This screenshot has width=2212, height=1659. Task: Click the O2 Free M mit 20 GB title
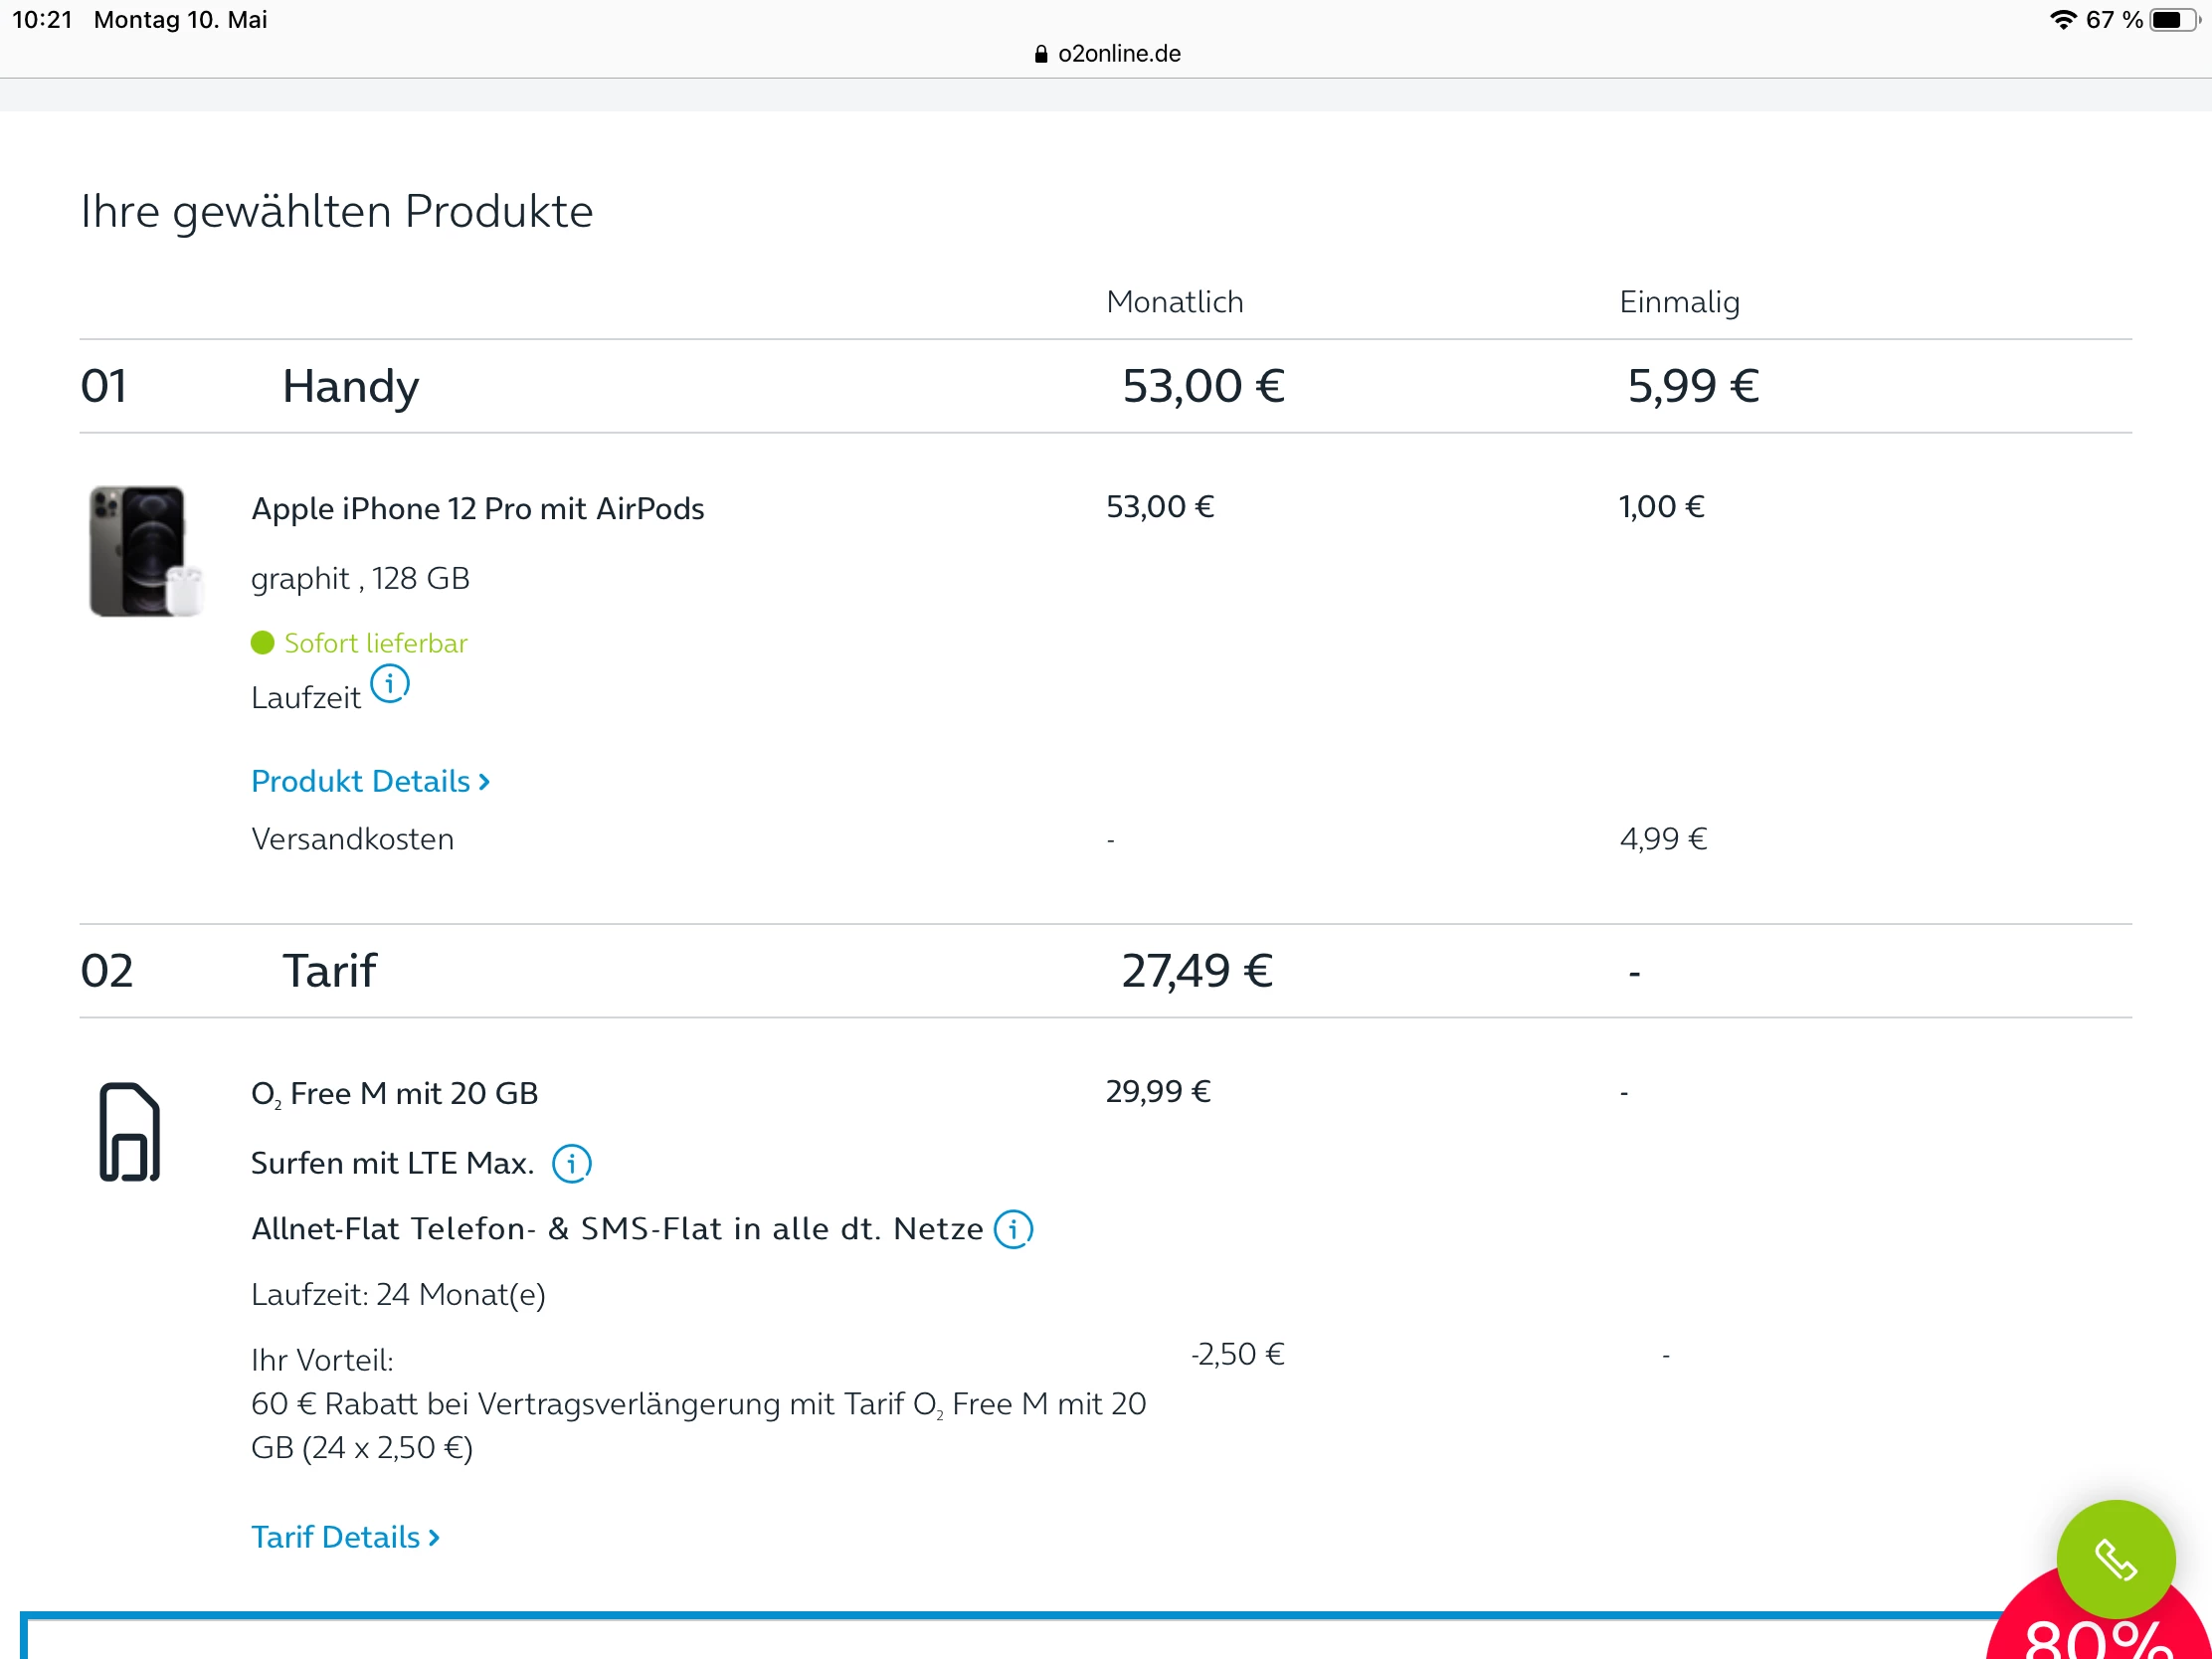click(x=394, y=1093)
